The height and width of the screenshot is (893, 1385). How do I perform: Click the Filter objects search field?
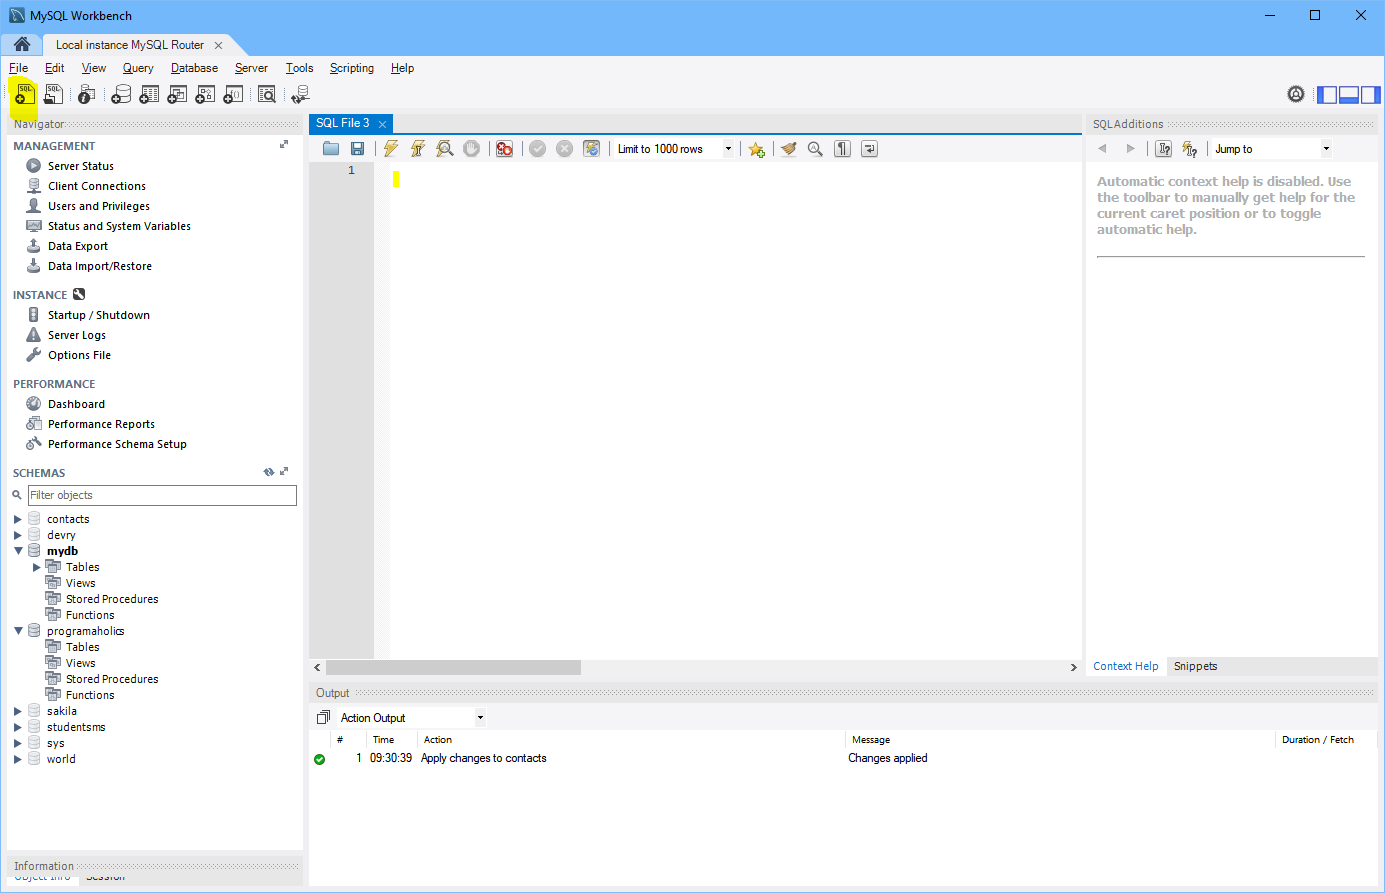click(x=161, y=495)
